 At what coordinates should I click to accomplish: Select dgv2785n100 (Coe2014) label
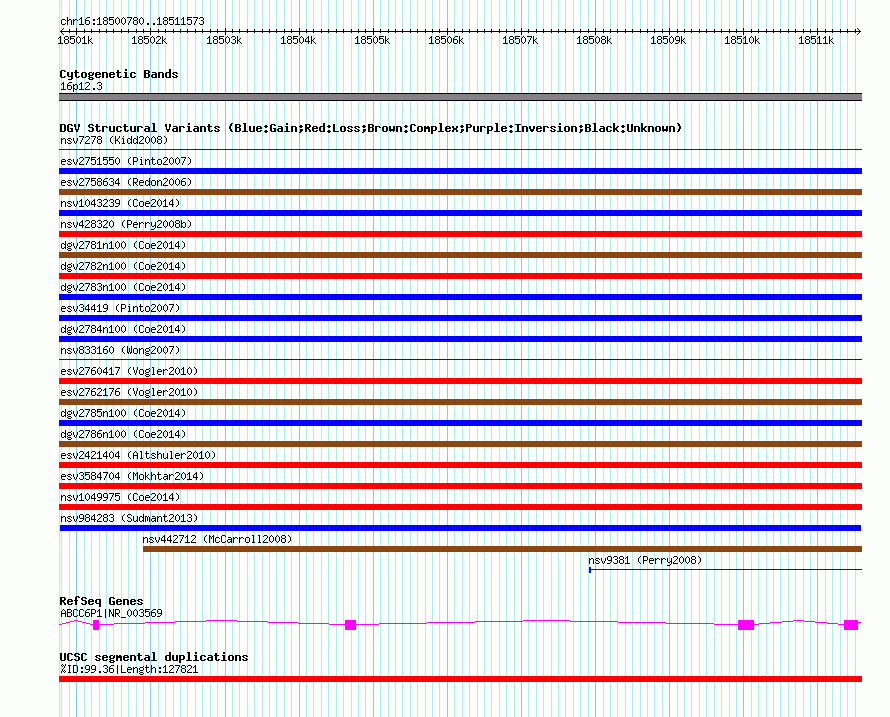point(123,413)
